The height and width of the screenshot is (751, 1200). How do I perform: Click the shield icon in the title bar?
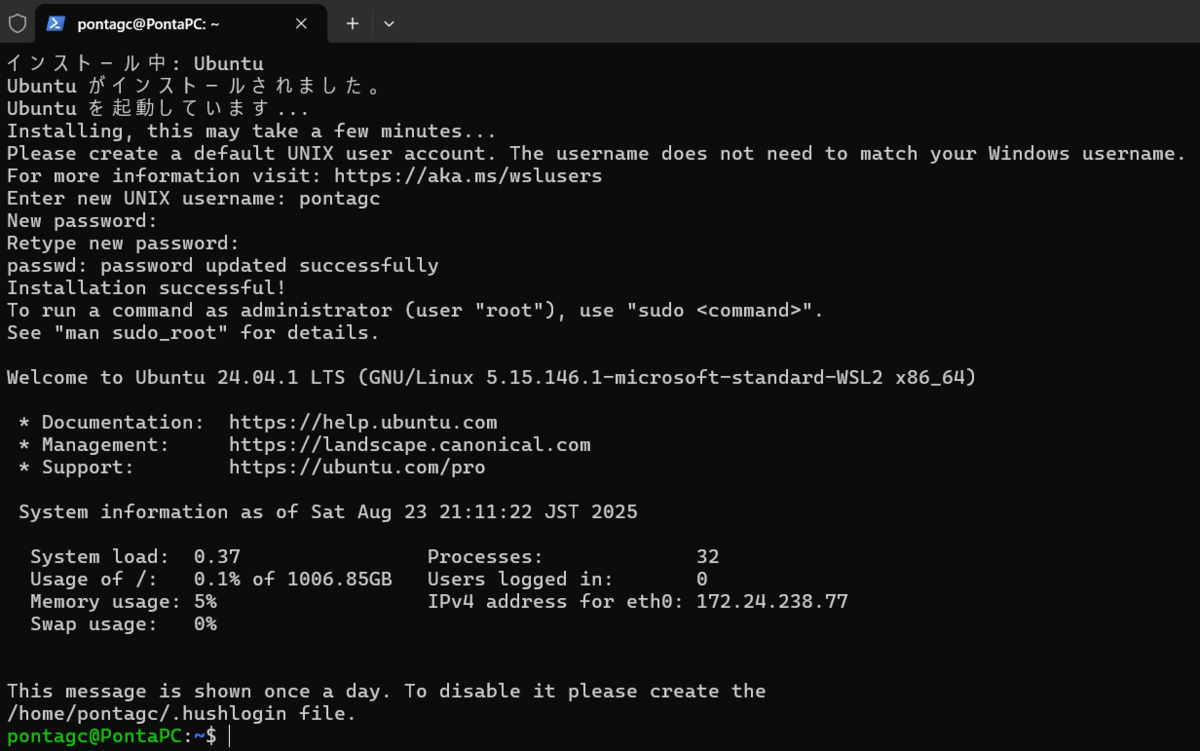click(x=16, y=23)
